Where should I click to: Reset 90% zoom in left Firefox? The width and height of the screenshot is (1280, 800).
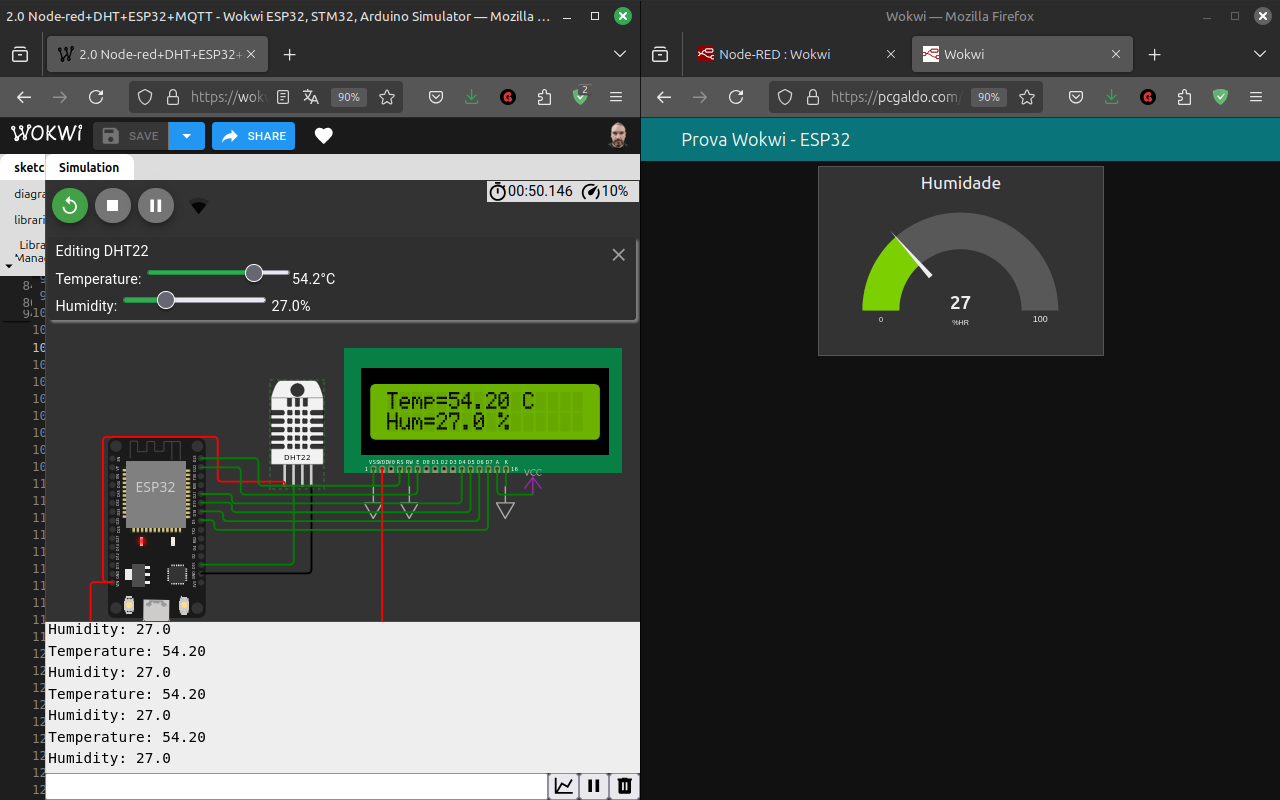(349, 97)
